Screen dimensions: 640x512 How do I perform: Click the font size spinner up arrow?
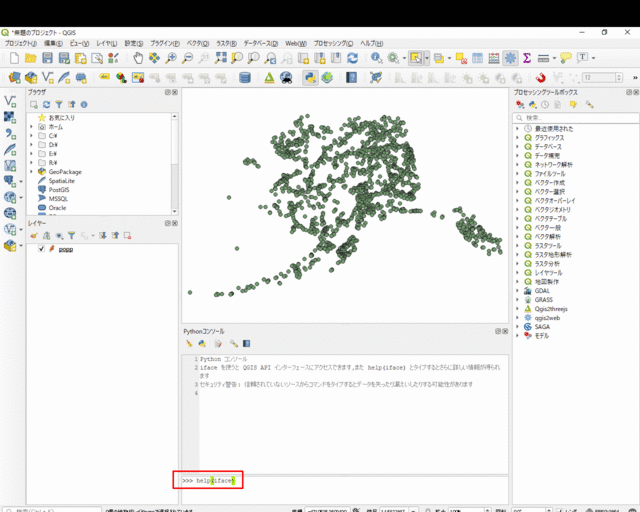[x=620, y=75]
